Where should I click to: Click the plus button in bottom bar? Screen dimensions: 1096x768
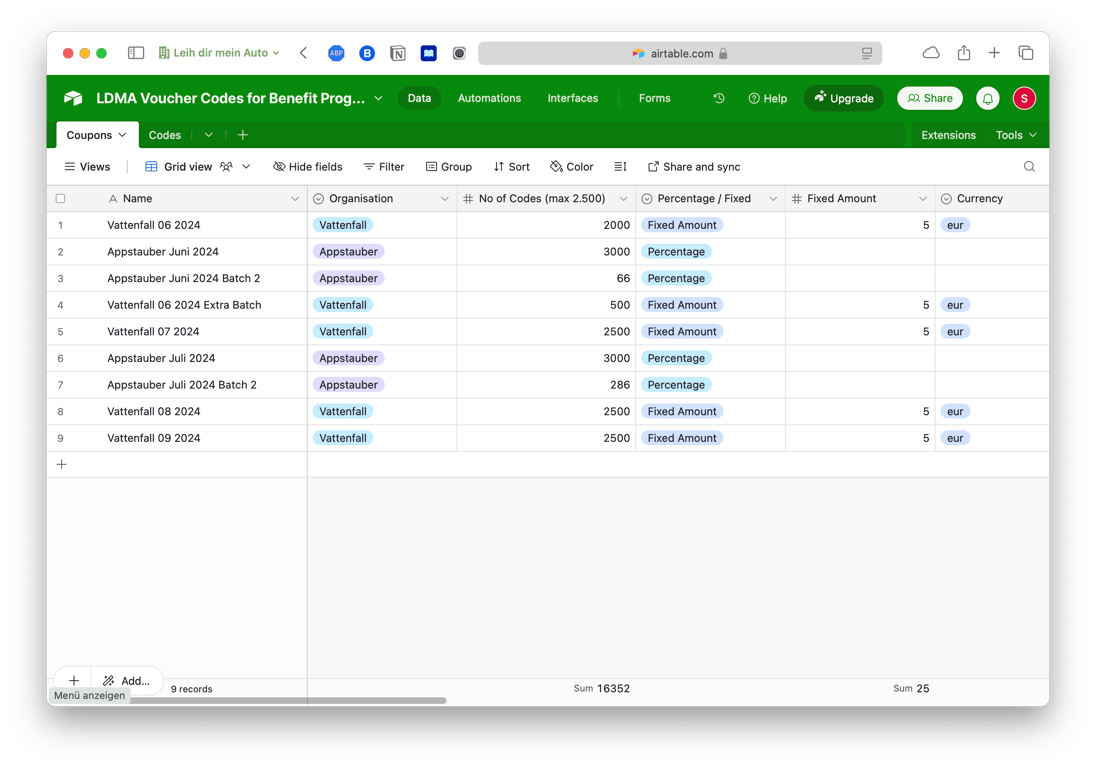[x=74, y=681]
